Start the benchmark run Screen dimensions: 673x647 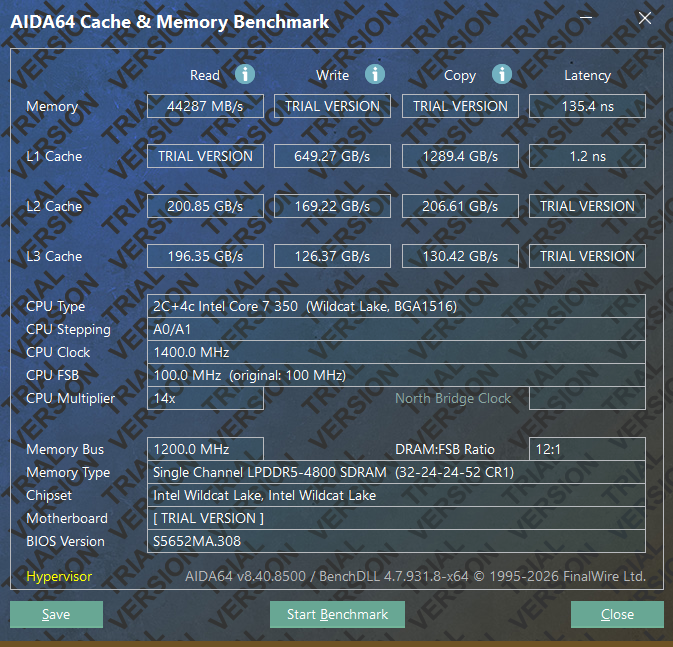(x=337, y=614)
